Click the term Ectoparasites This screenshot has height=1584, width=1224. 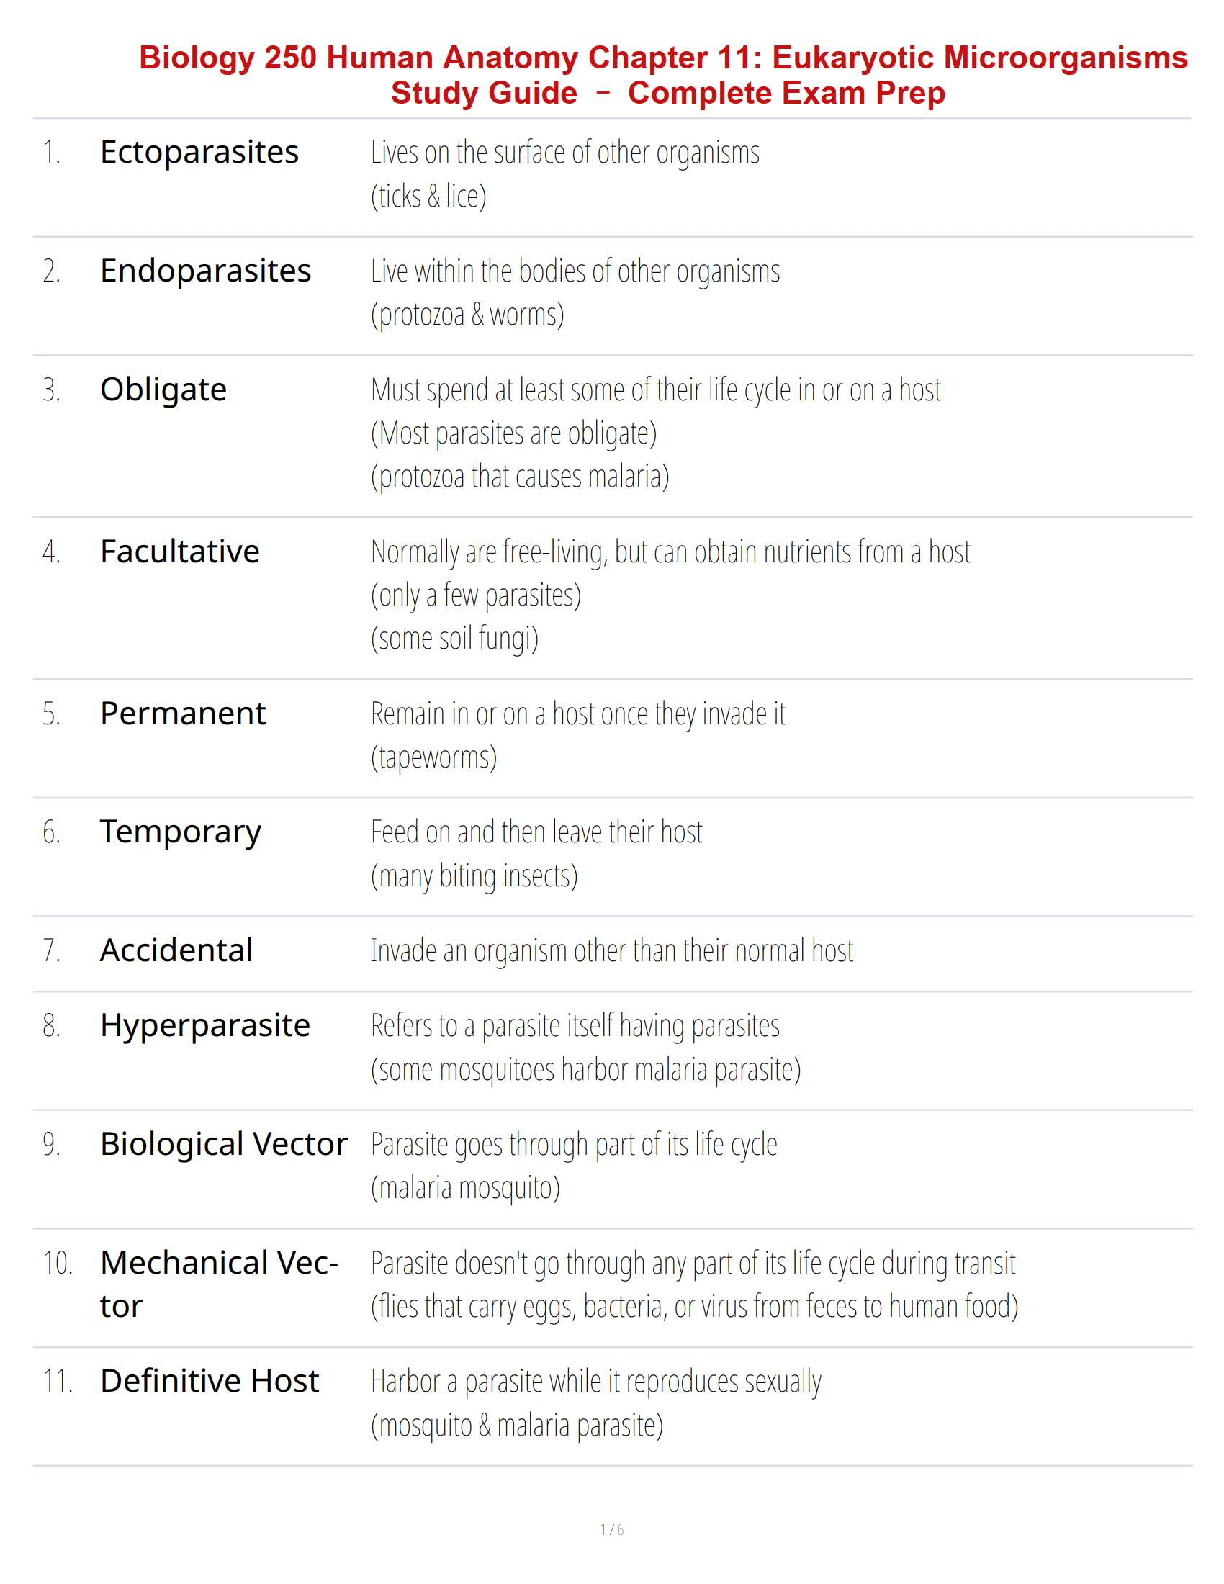pos(199,152)
